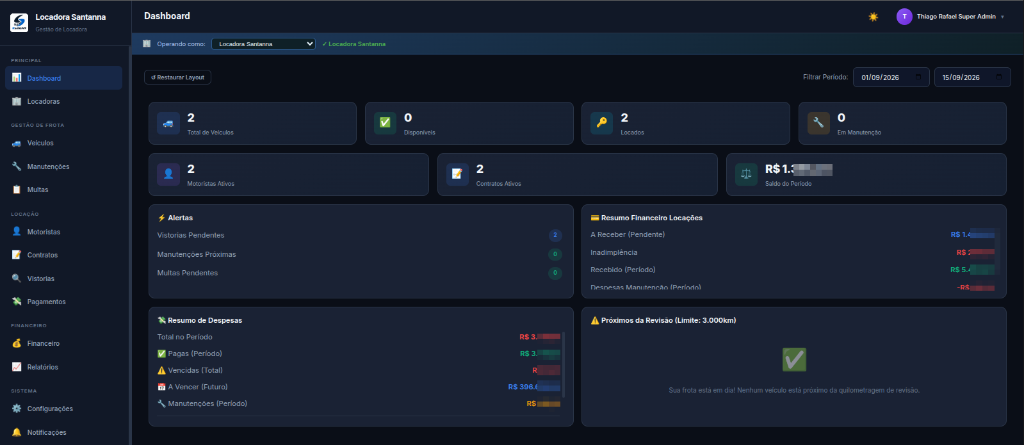1024x445 pixels.
Task: Open Contratos sidebar link
Action: [x=63, y=255]
